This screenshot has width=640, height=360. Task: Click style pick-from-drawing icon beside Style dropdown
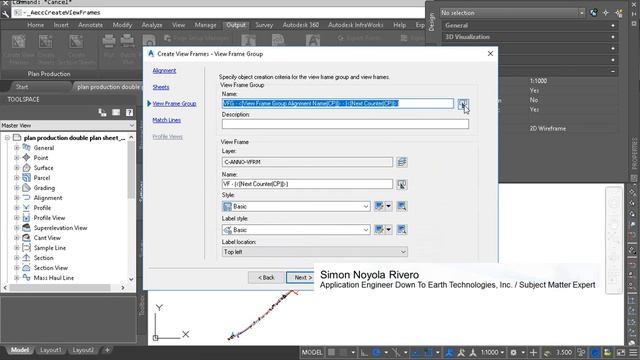click(x=402, y=206)
